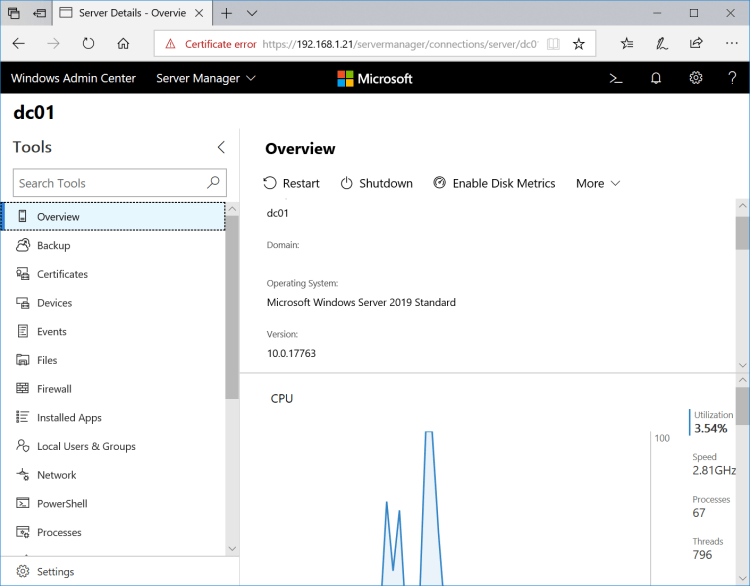Click the Restart button

pos(292,183)
